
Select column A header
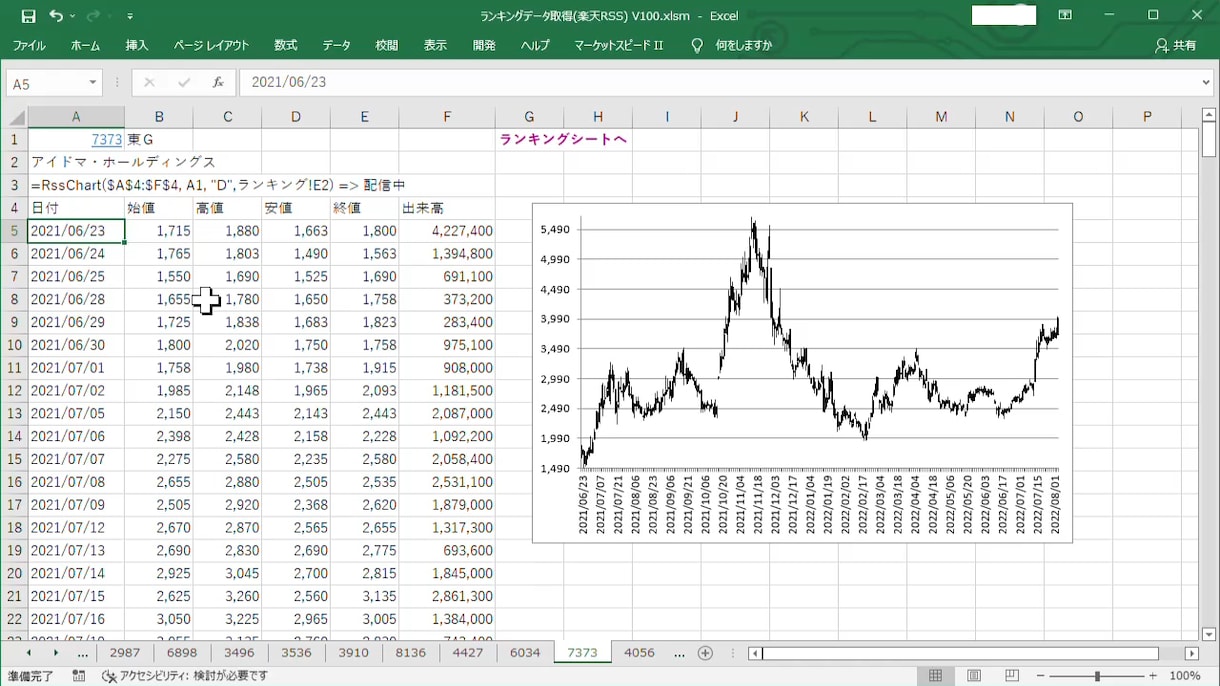(76, 117)
